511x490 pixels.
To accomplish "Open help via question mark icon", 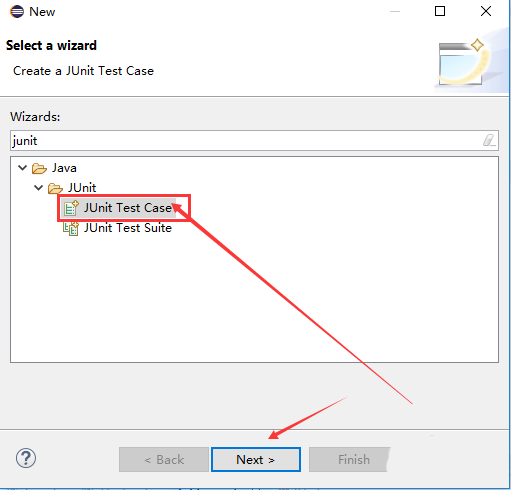I will pos(26,458).
